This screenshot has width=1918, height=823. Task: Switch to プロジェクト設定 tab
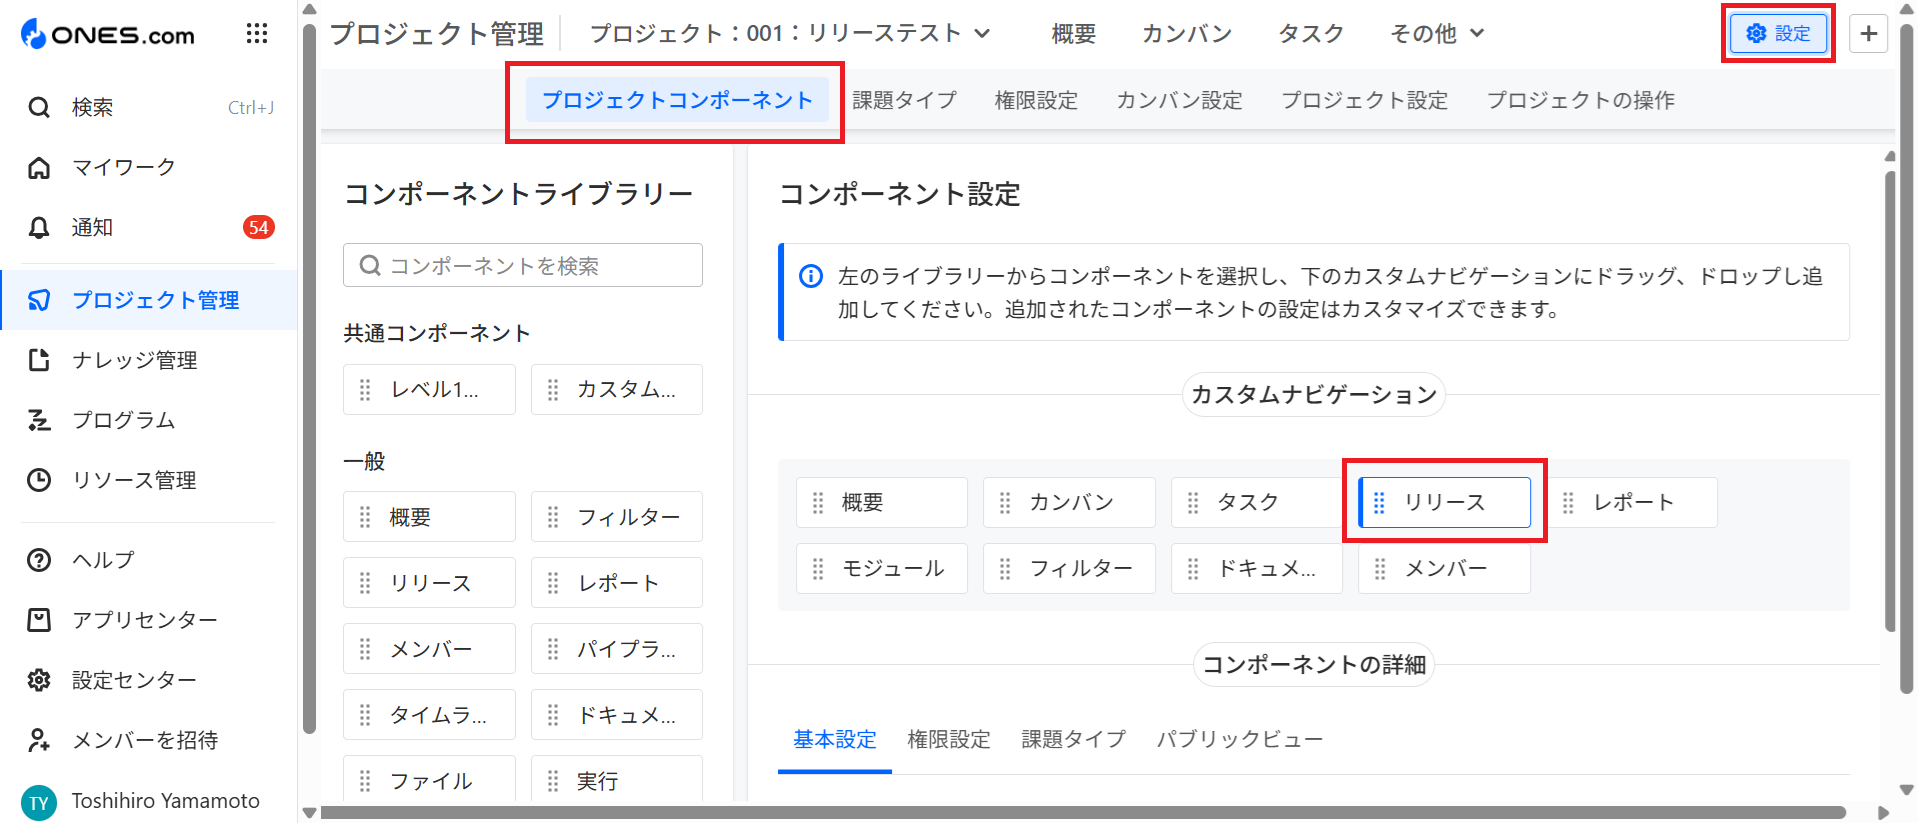pos(1364,100)
